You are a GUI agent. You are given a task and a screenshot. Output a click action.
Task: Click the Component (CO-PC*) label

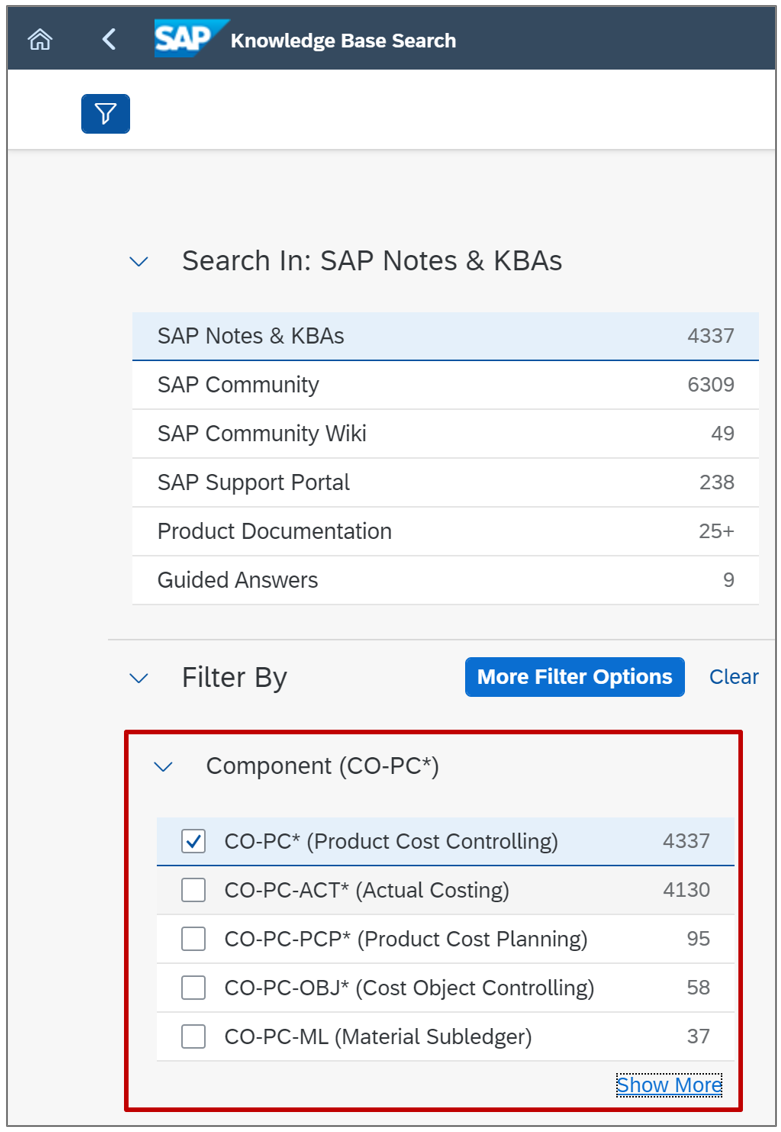point(323,767)
